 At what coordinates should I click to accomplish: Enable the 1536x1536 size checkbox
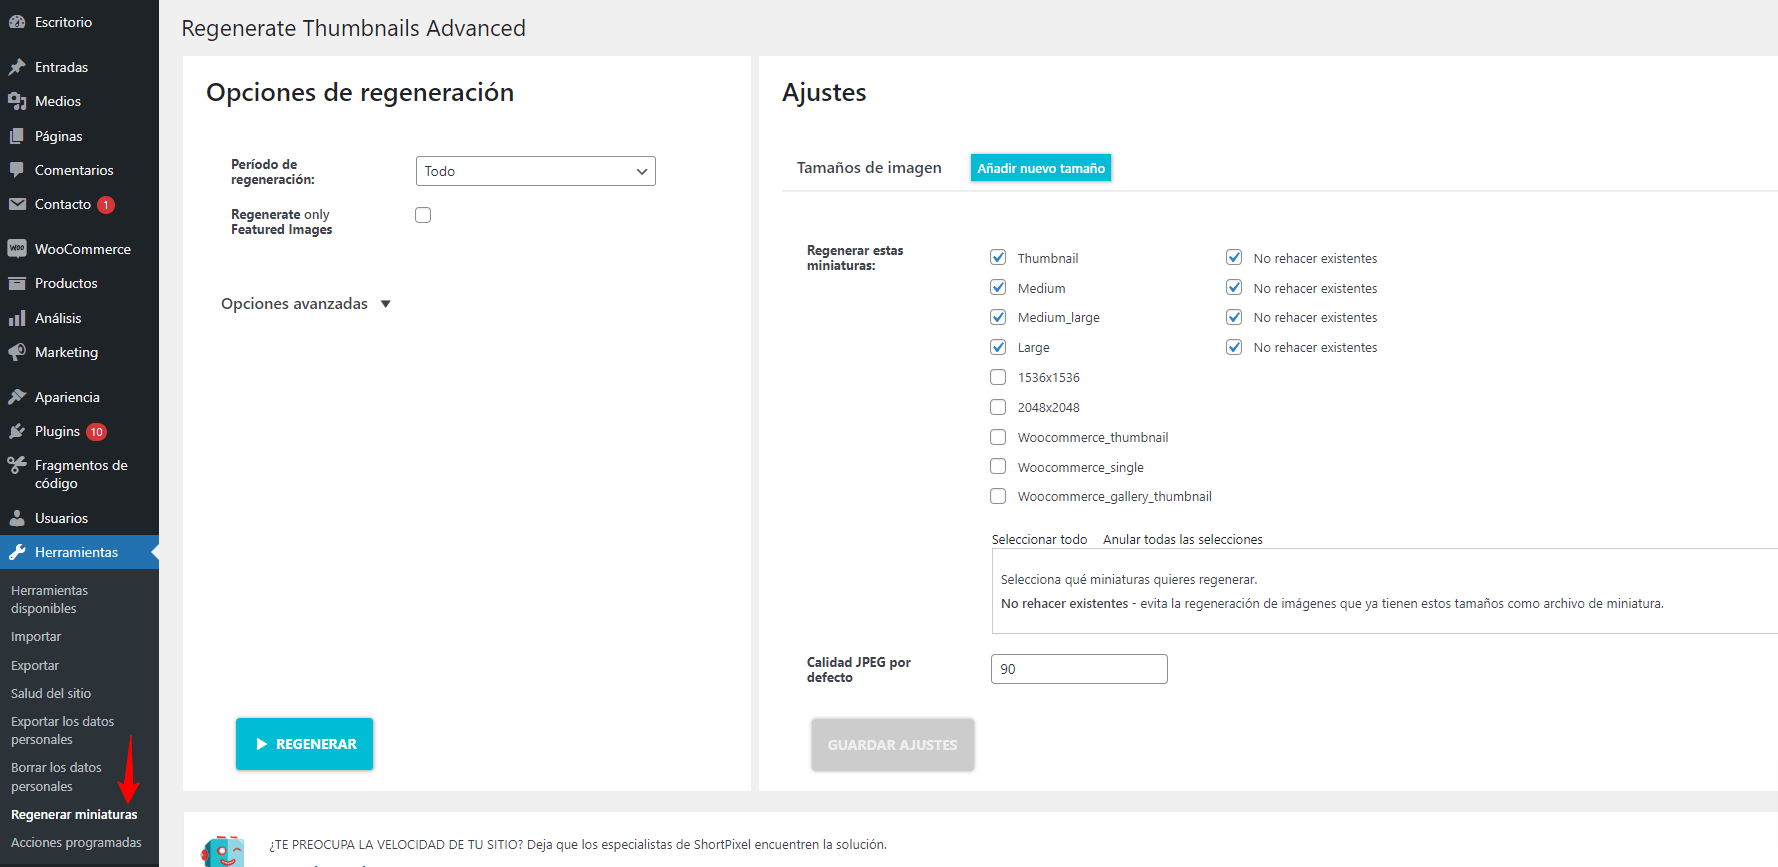coord(998,377)
